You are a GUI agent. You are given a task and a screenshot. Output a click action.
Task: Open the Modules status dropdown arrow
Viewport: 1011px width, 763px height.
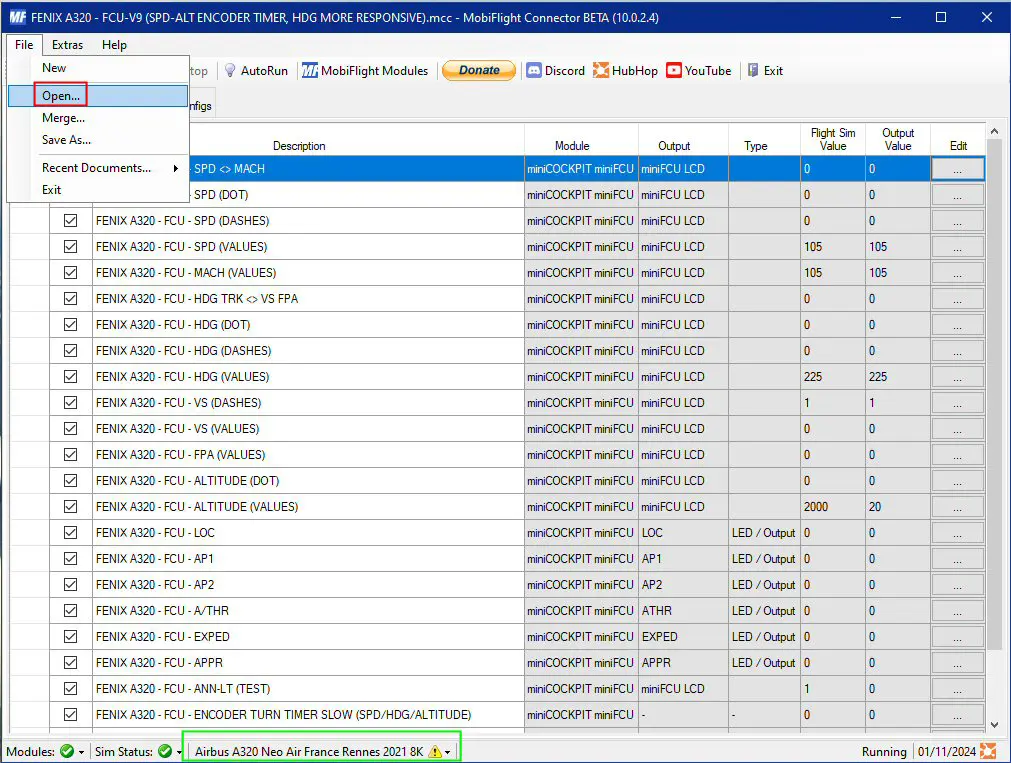pyautogui.click(x=81, y=752)
